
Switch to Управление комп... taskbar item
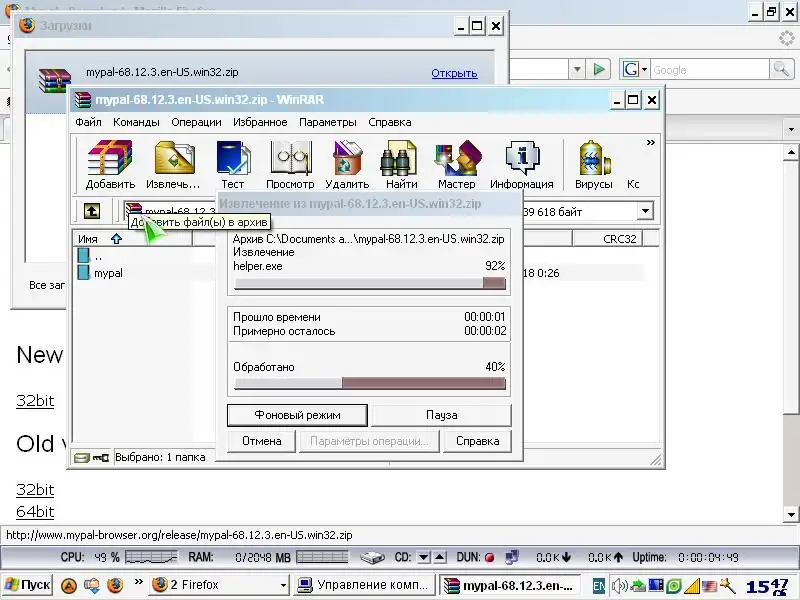pos(364,585)
